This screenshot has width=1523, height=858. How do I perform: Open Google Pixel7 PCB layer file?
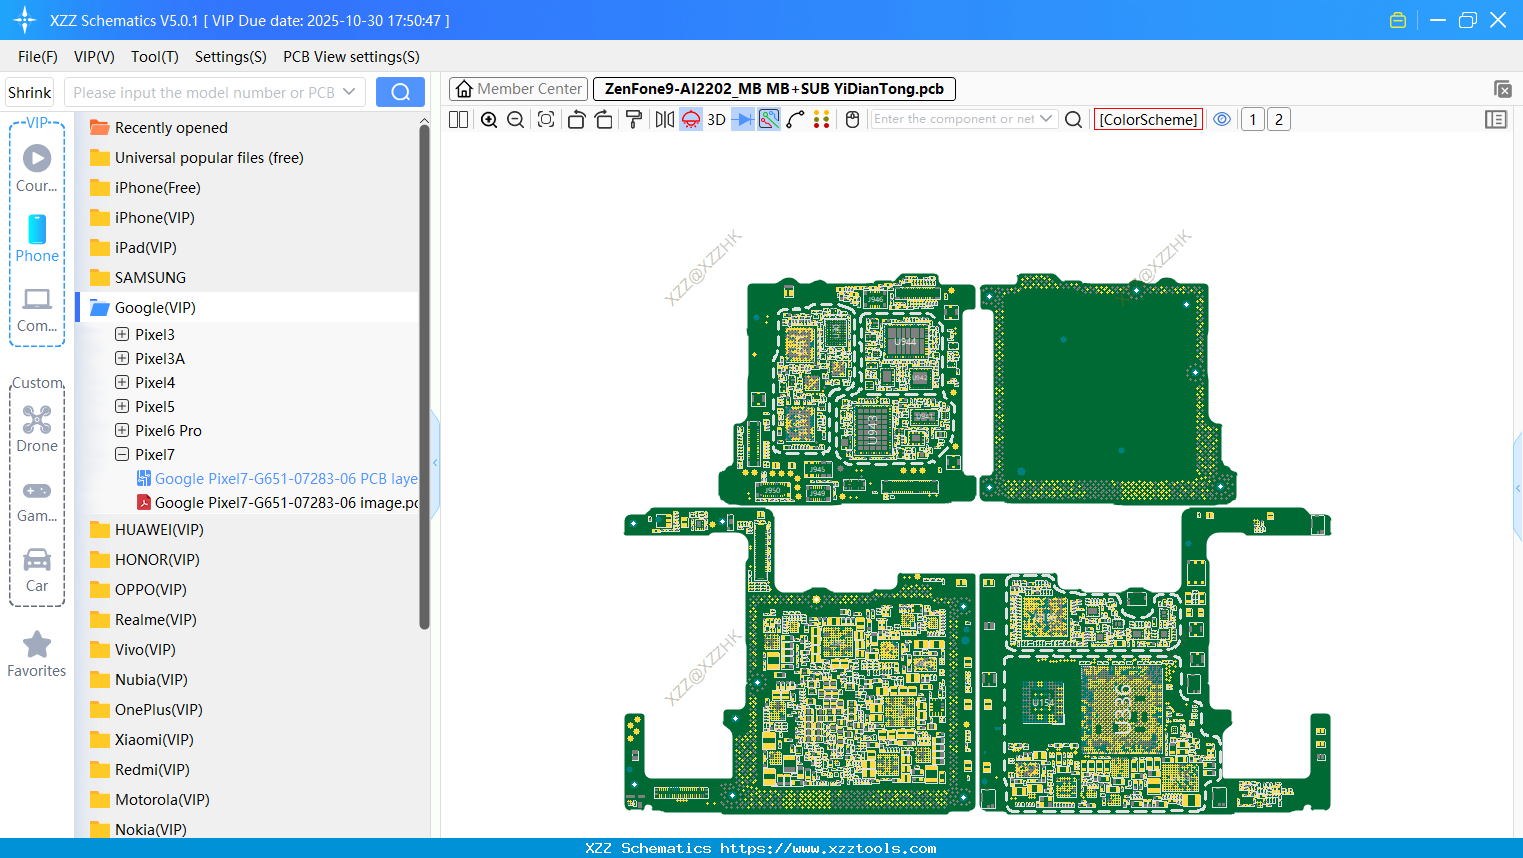pos(278,478)
